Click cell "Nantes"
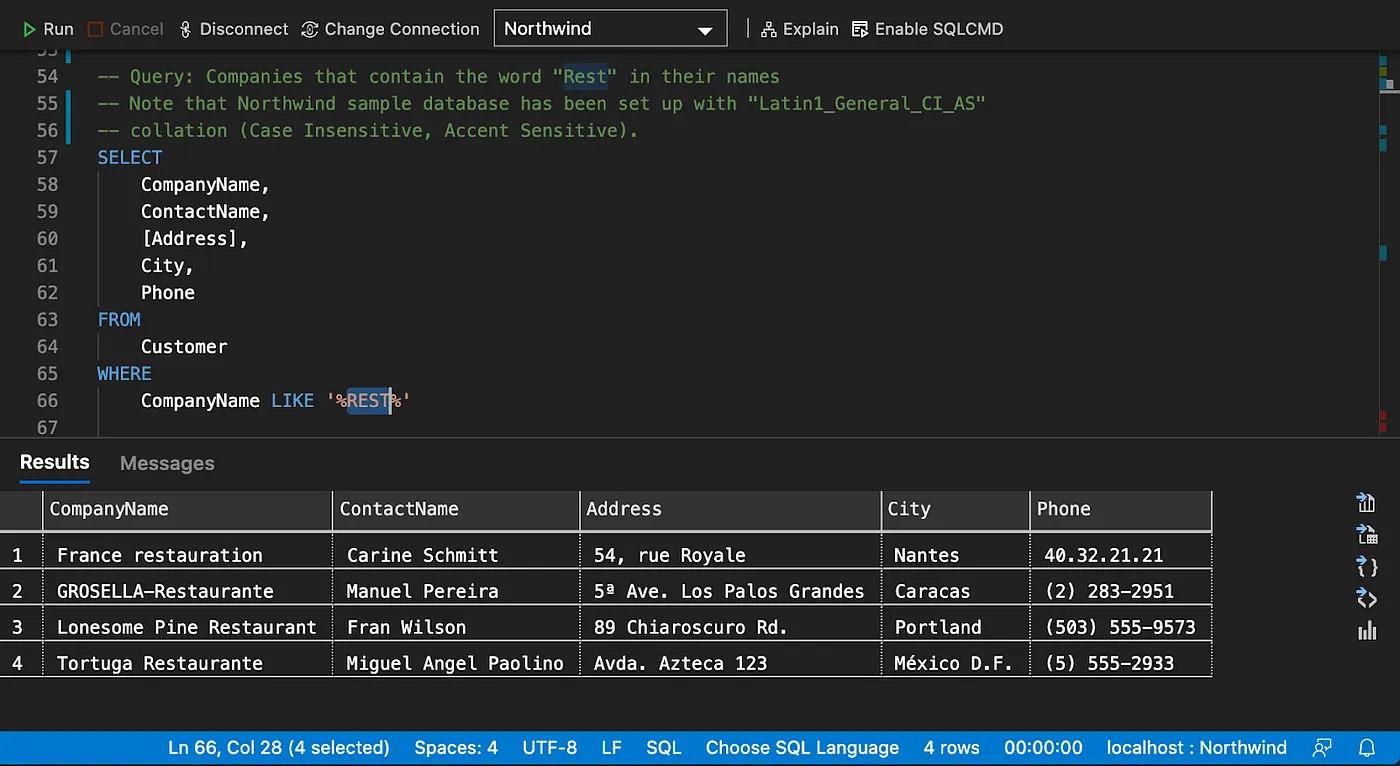This screenshot has height=766, width=1400. coord(955,555)
